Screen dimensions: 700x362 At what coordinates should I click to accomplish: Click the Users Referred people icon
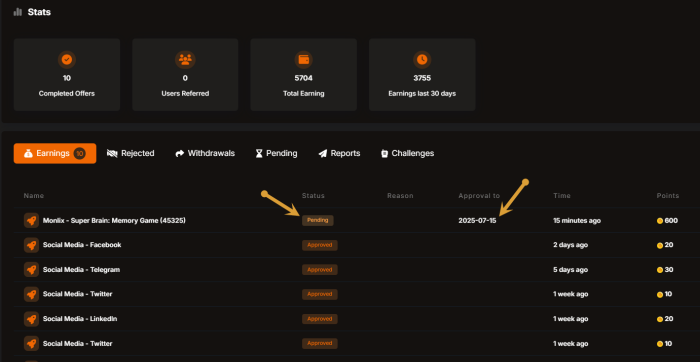[185, 59]
